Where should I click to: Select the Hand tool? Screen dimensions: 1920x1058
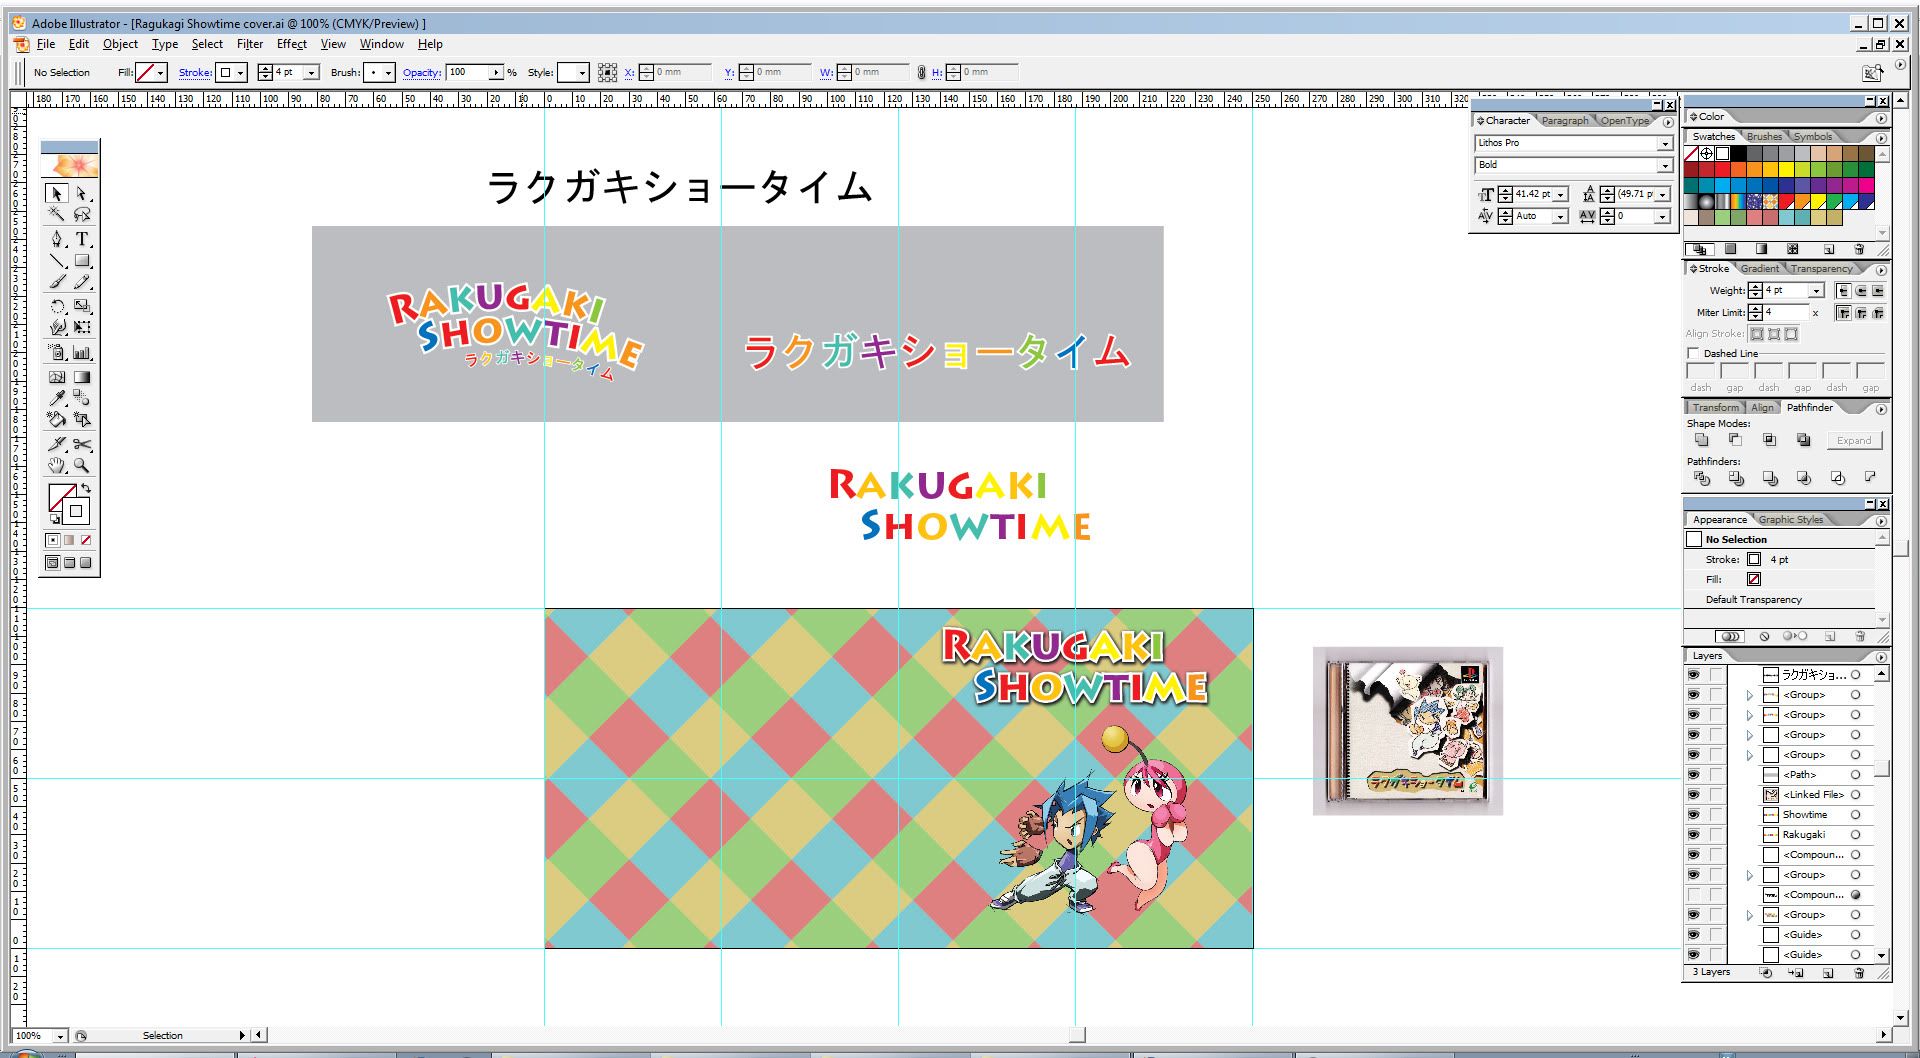click(x=57, y=465)
